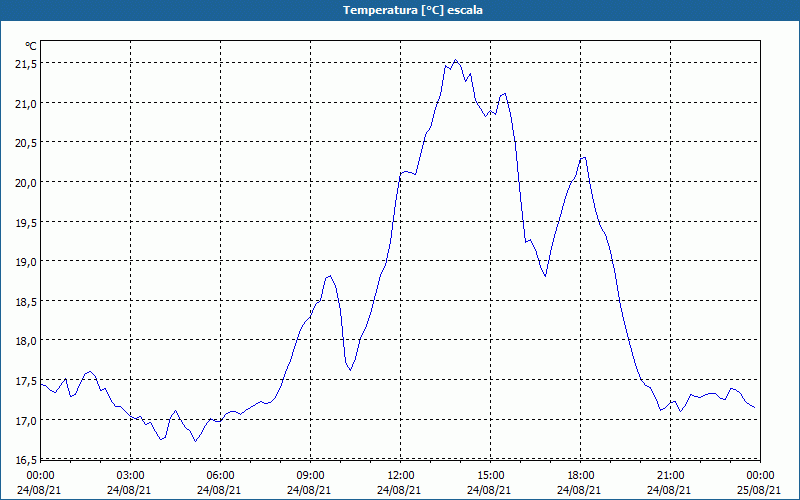Screen dimensions: 800x500
Task: Click the curve's secondary peak just after 18:00
Action: click(584, 157)
